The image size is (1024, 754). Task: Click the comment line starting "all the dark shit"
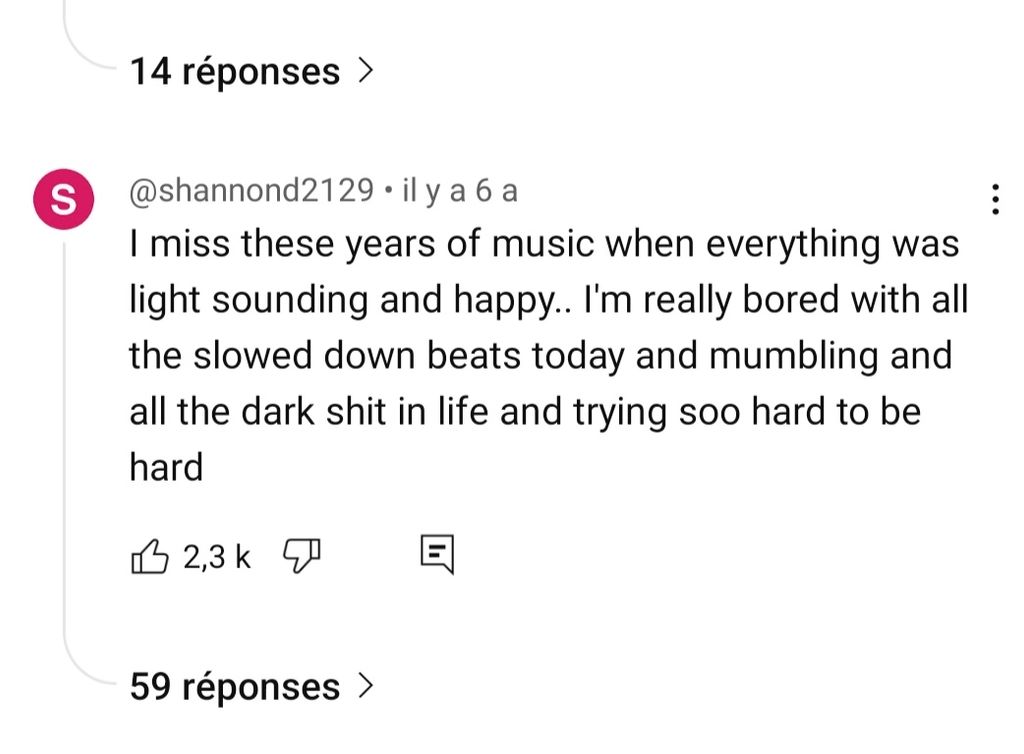[x=524, y=412]
